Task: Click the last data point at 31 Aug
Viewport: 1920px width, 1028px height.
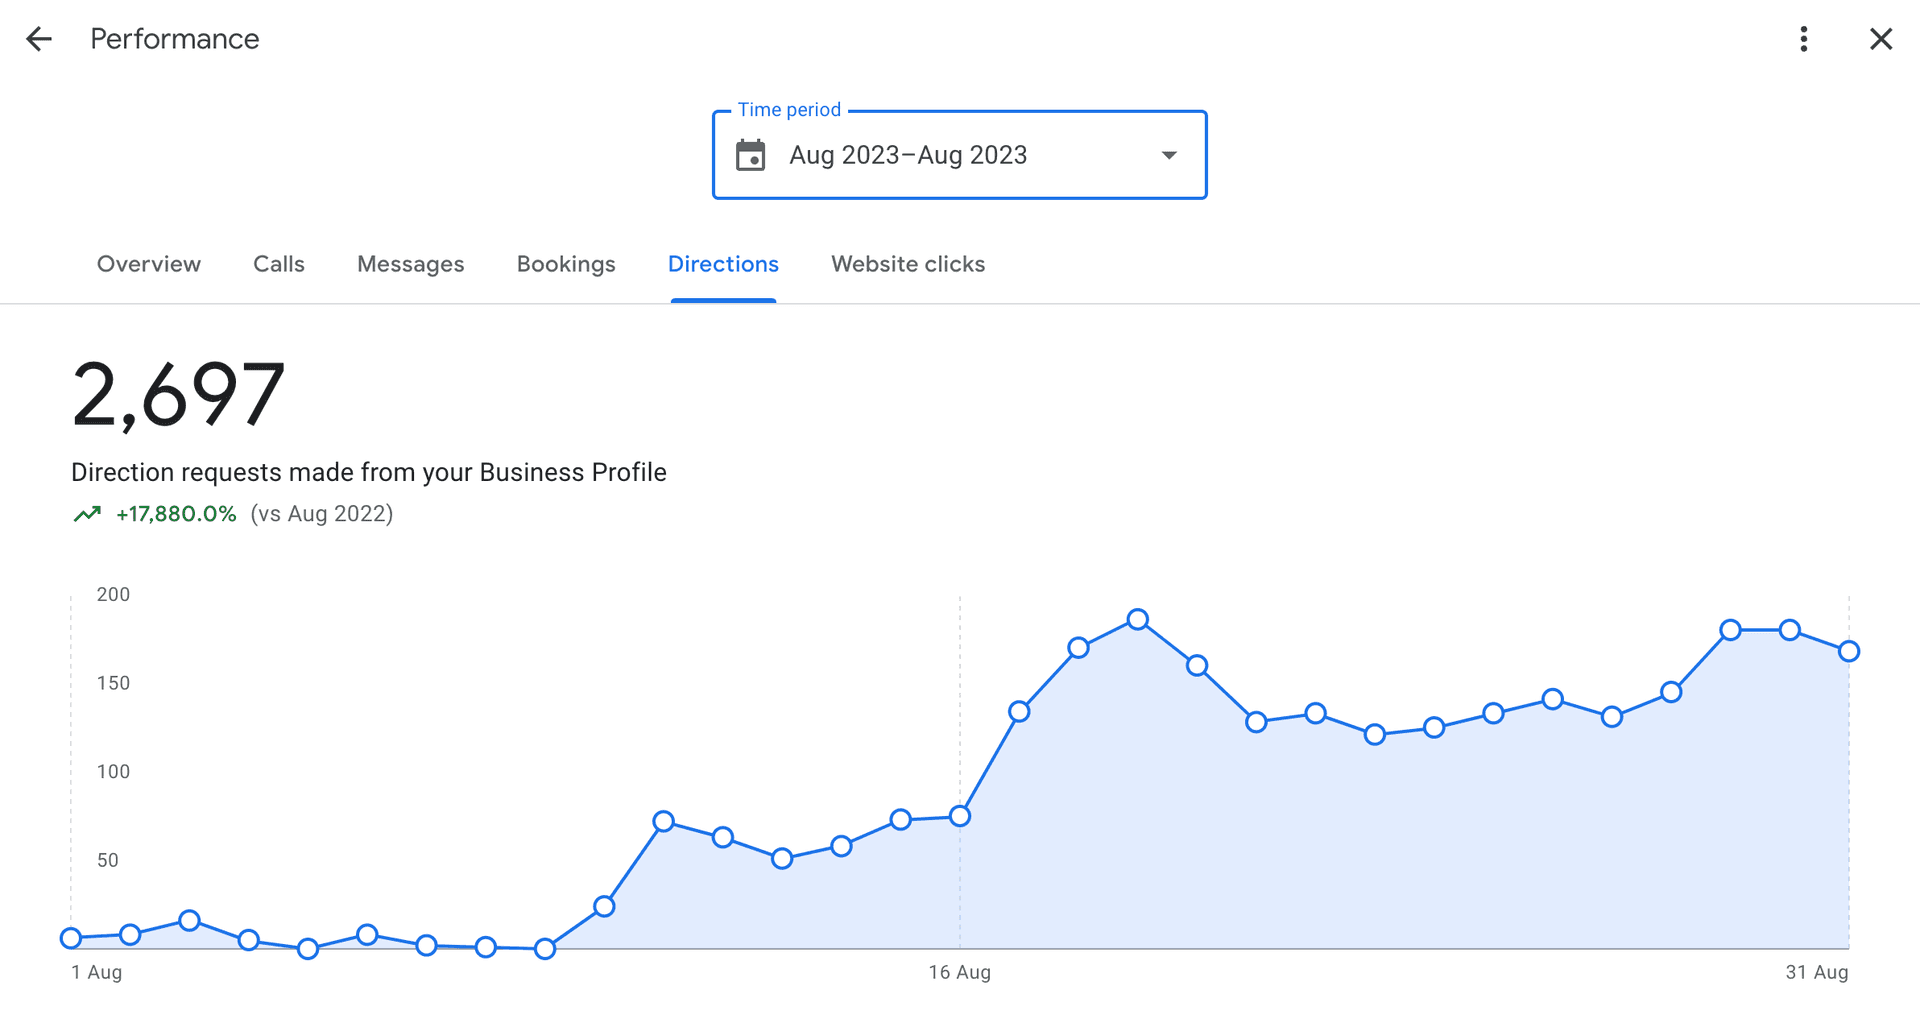Action: 1847,652
